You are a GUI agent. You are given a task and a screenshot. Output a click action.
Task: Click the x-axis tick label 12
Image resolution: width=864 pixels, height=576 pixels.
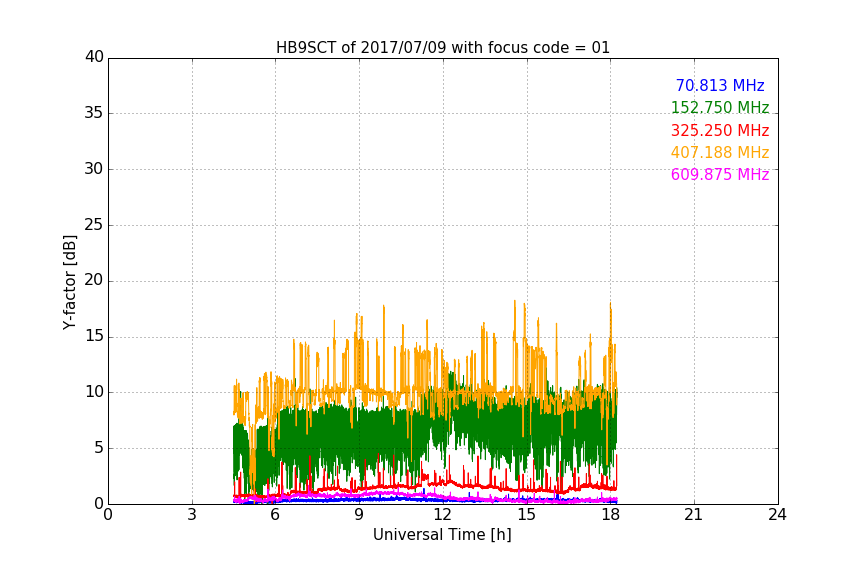[443, 515]
